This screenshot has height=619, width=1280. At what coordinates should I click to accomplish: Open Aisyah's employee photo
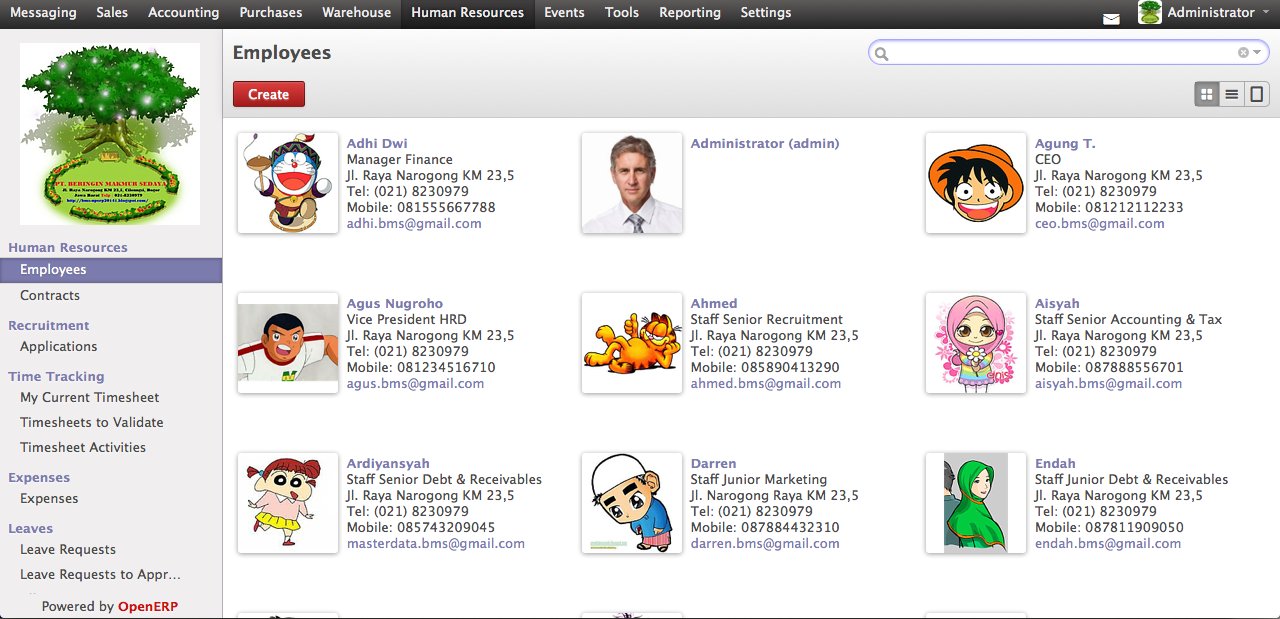pos(976,343)
